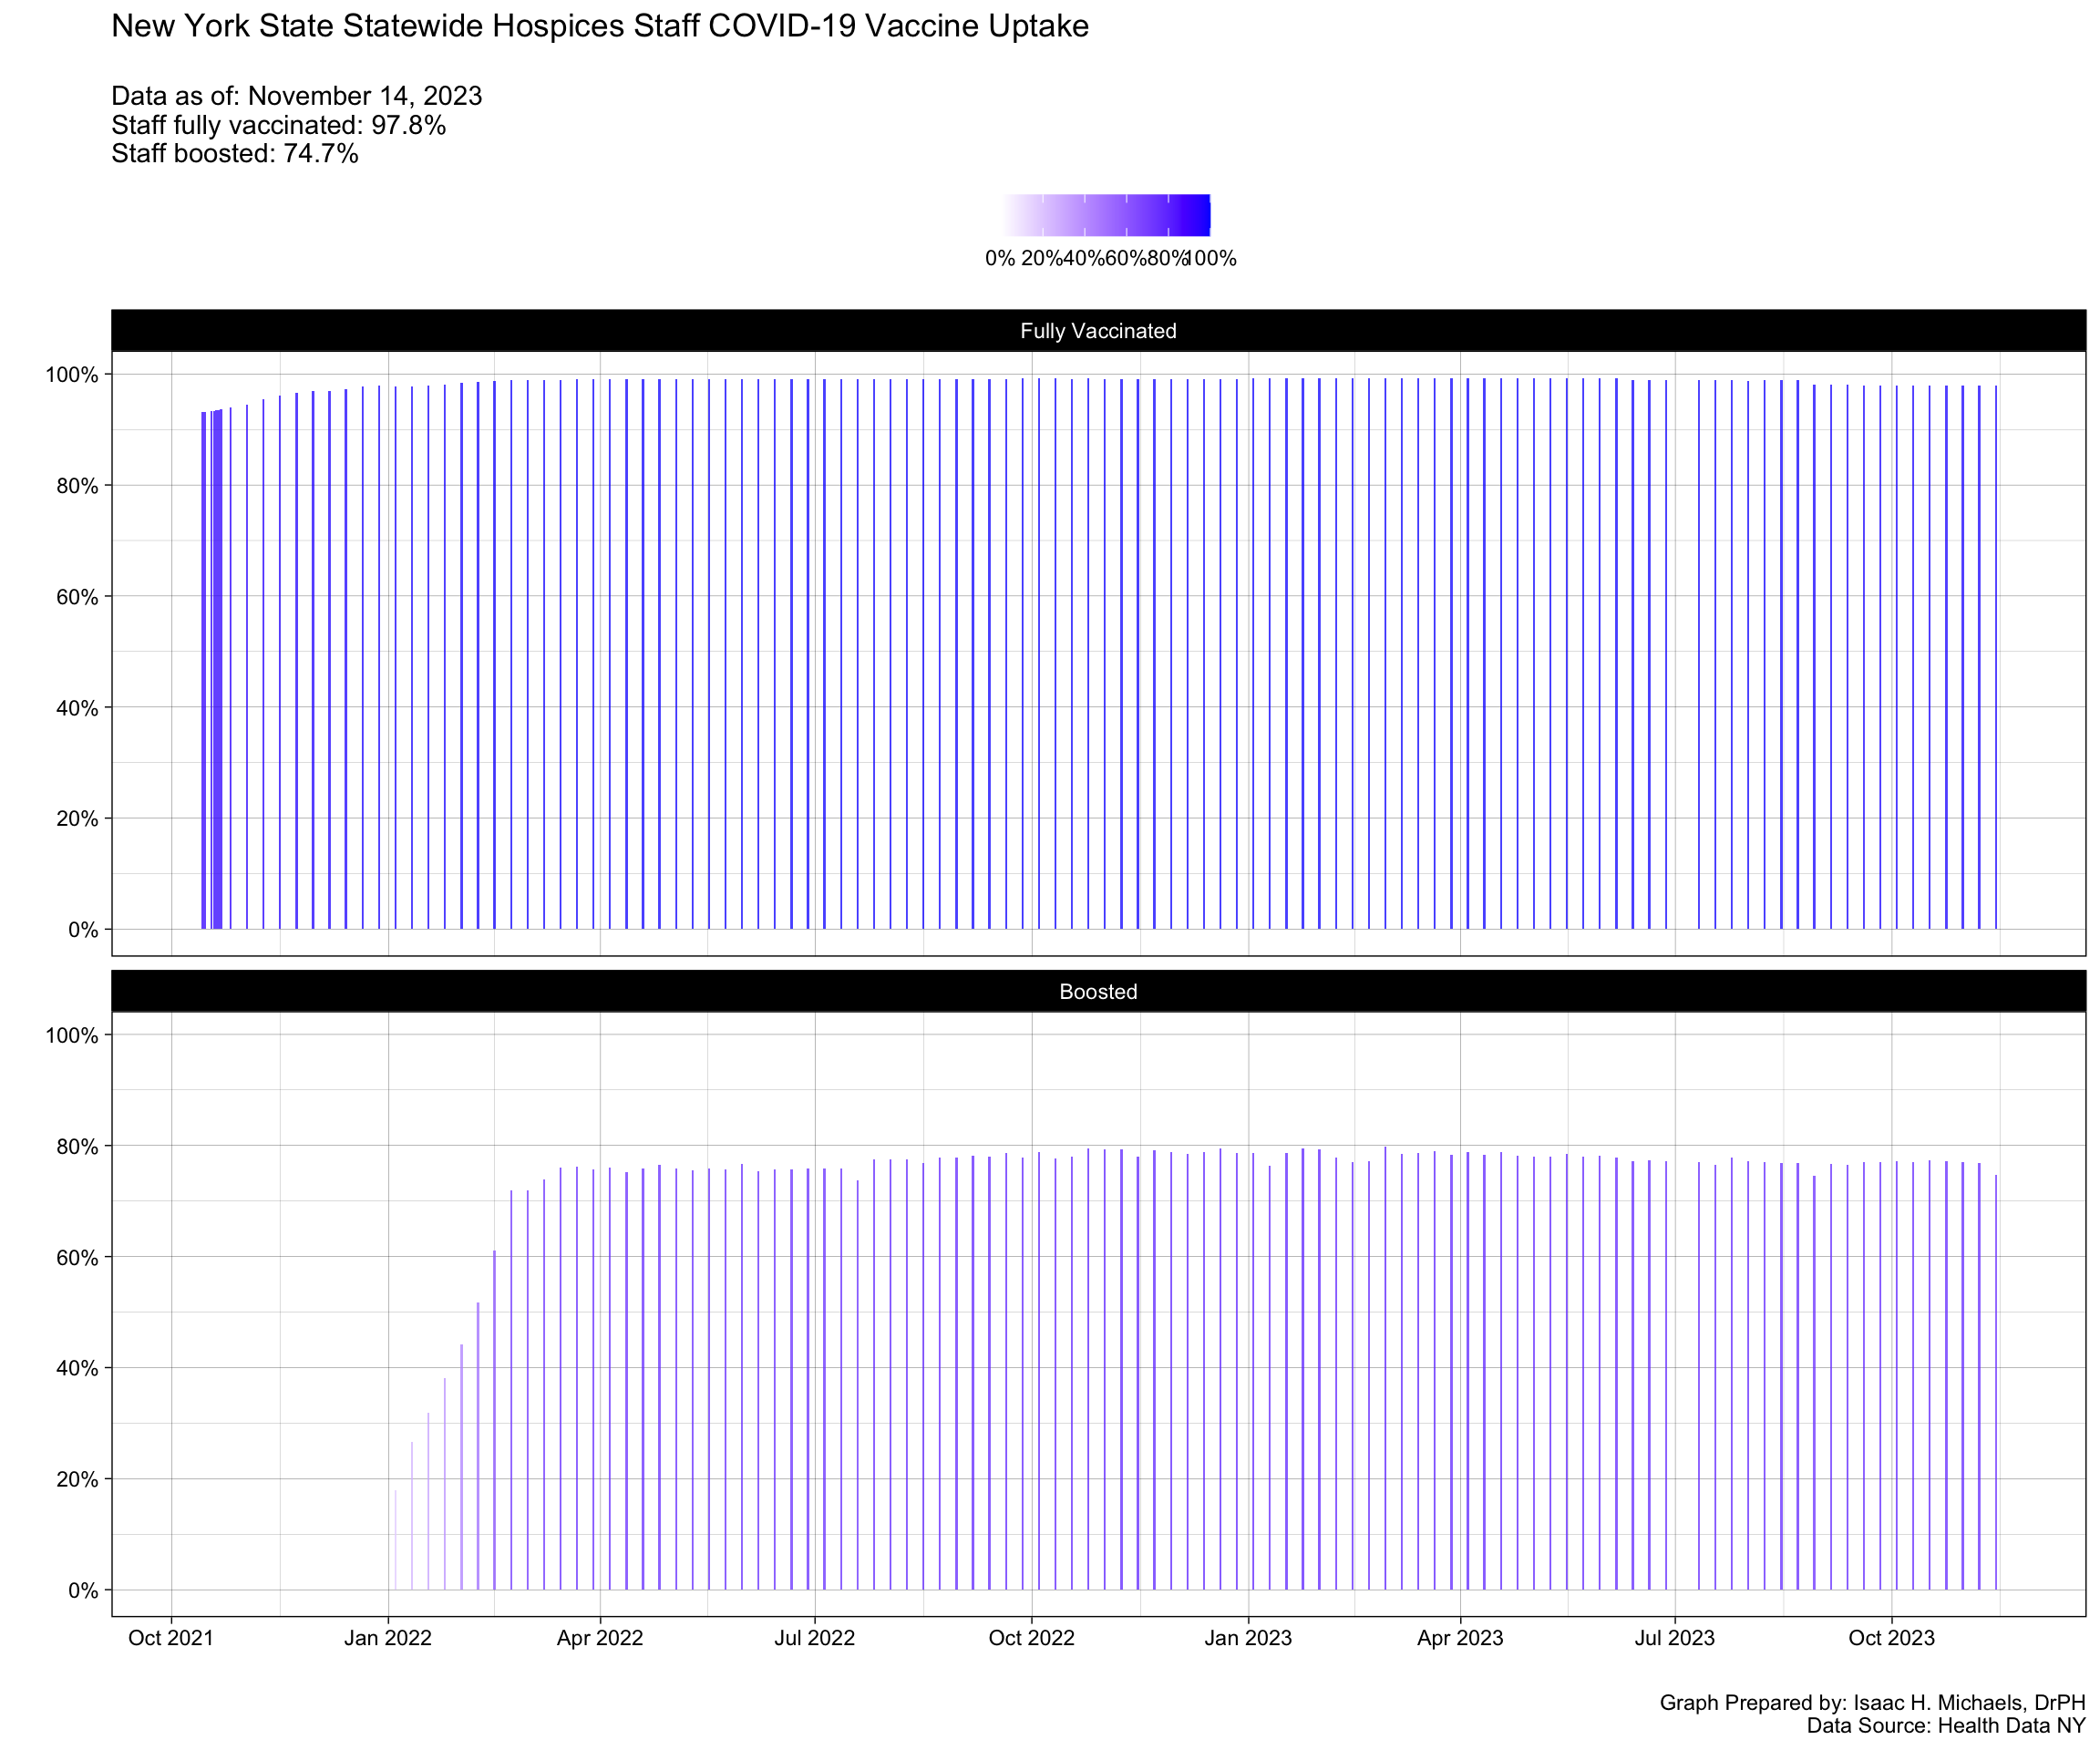Click the 60% label on Boosted axis
Screen dimensions: 2100x1750
(77, 1258)
